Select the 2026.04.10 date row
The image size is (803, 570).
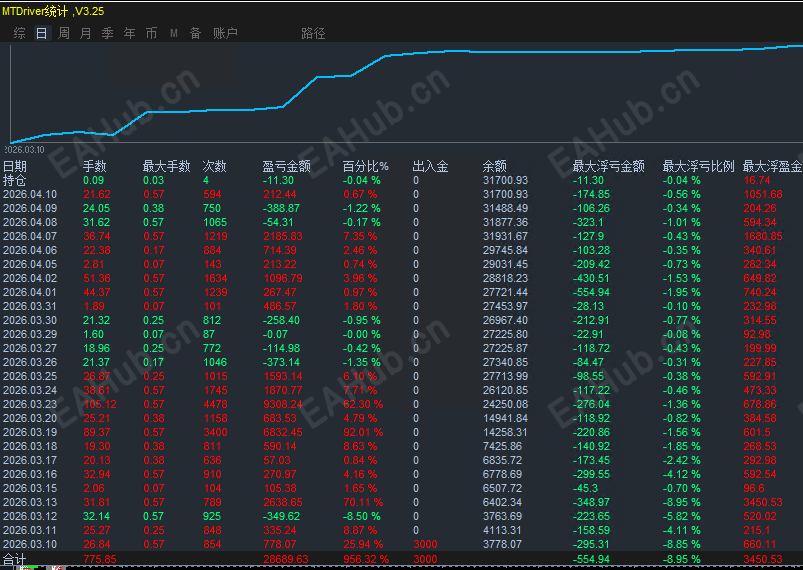click(402, 194)
